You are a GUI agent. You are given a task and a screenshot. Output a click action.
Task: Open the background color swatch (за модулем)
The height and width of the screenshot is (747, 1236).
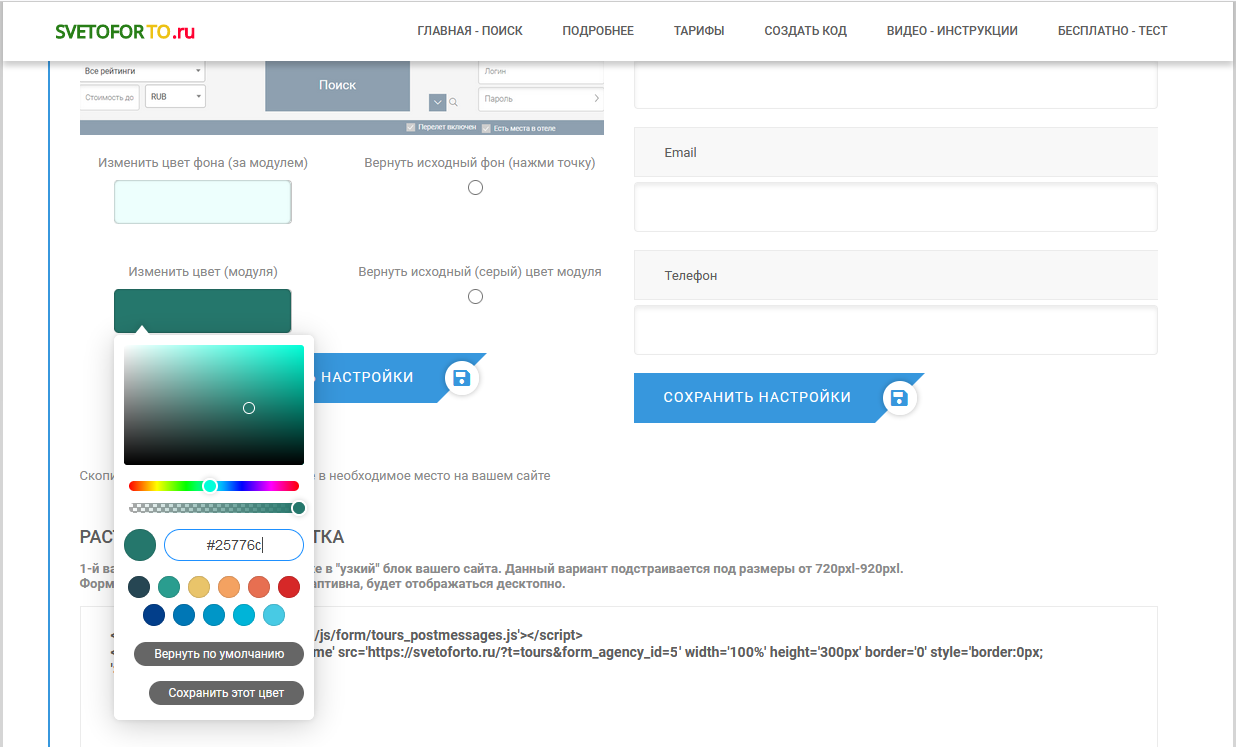pyautogui.click(x=203, y=202)
